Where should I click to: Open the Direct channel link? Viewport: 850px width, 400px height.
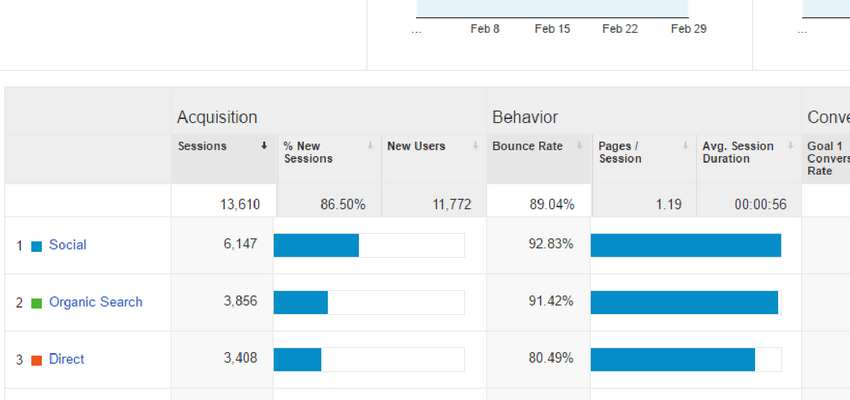tap(66, 359)
